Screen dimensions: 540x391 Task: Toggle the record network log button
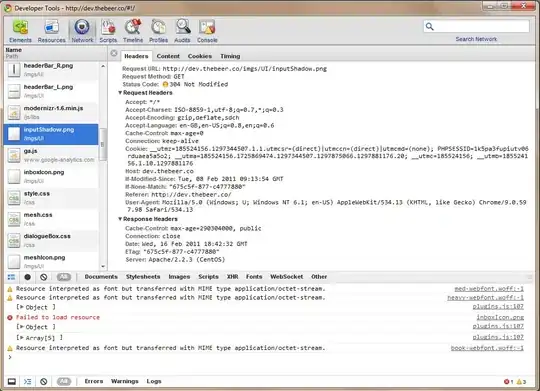(28, 277)
